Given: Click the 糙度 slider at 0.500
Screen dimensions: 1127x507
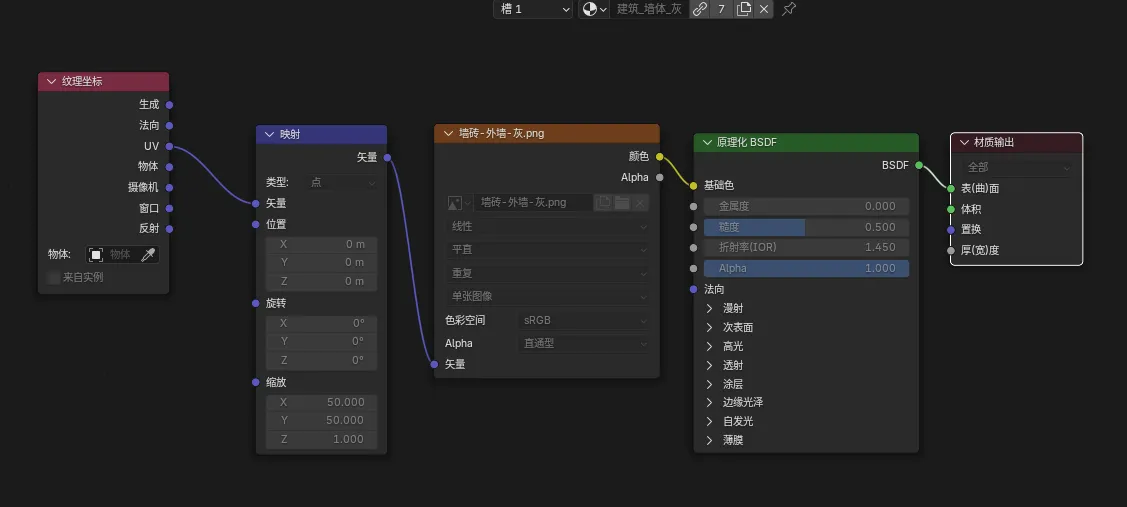Looking at the screenshot, I should point(805,227).
